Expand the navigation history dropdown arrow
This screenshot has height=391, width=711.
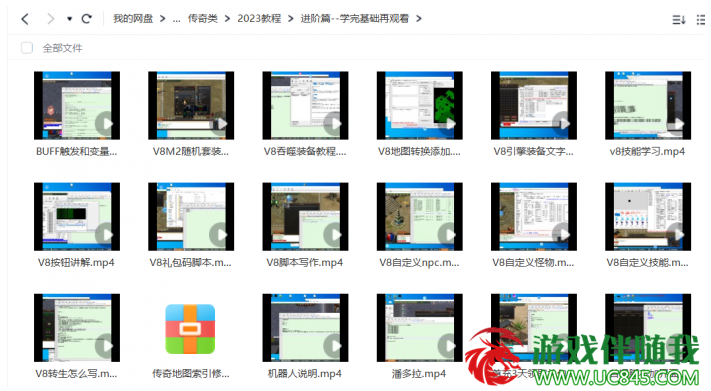coord(69,19)
